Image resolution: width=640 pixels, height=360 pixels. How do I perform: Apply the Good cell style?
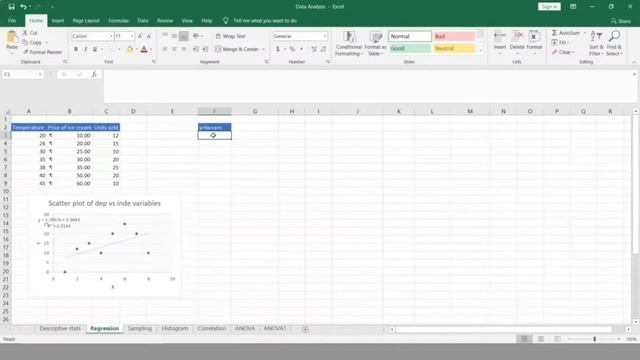[x=410, y=49]
